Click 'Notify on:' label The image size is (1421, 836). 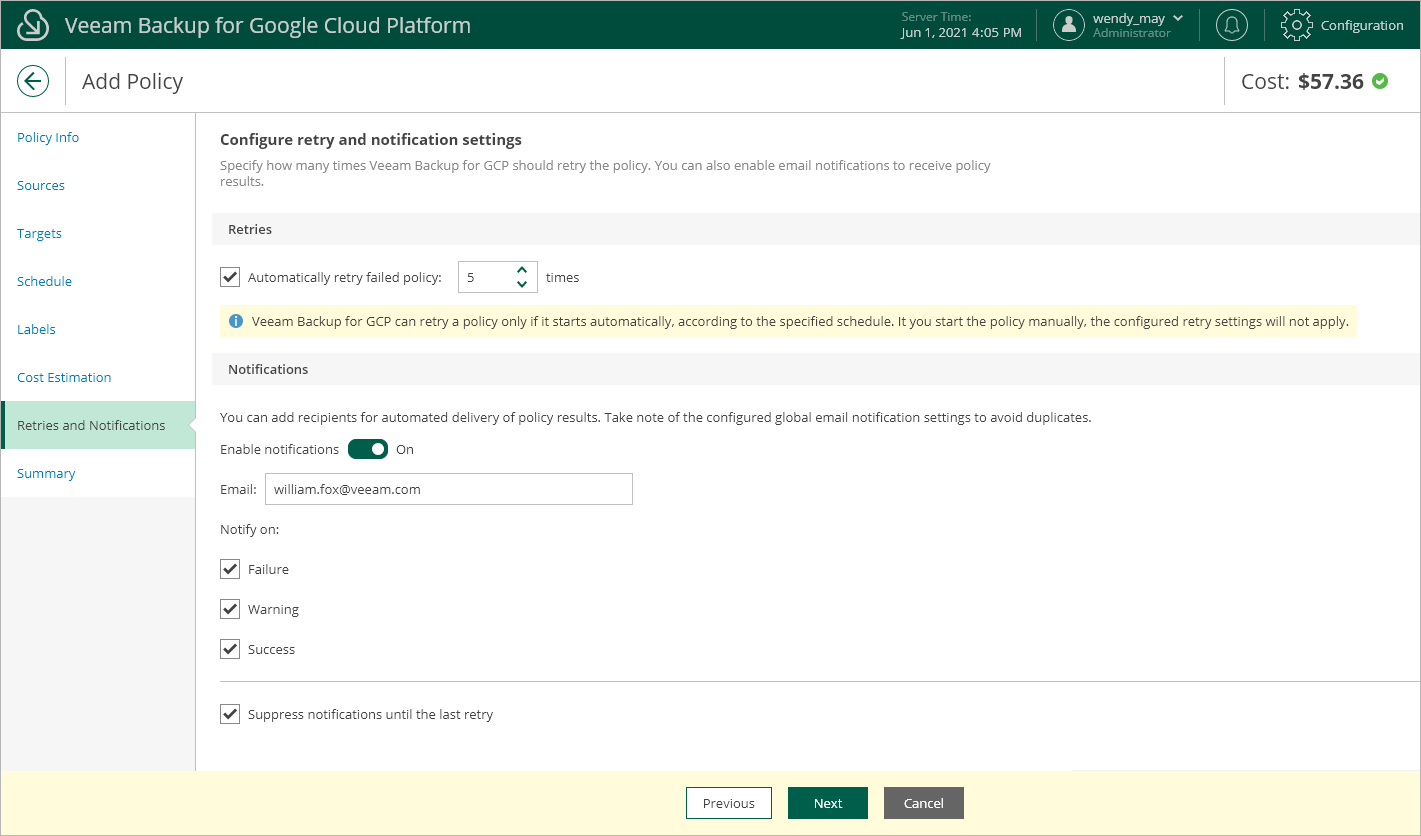[x=249, y=529]
